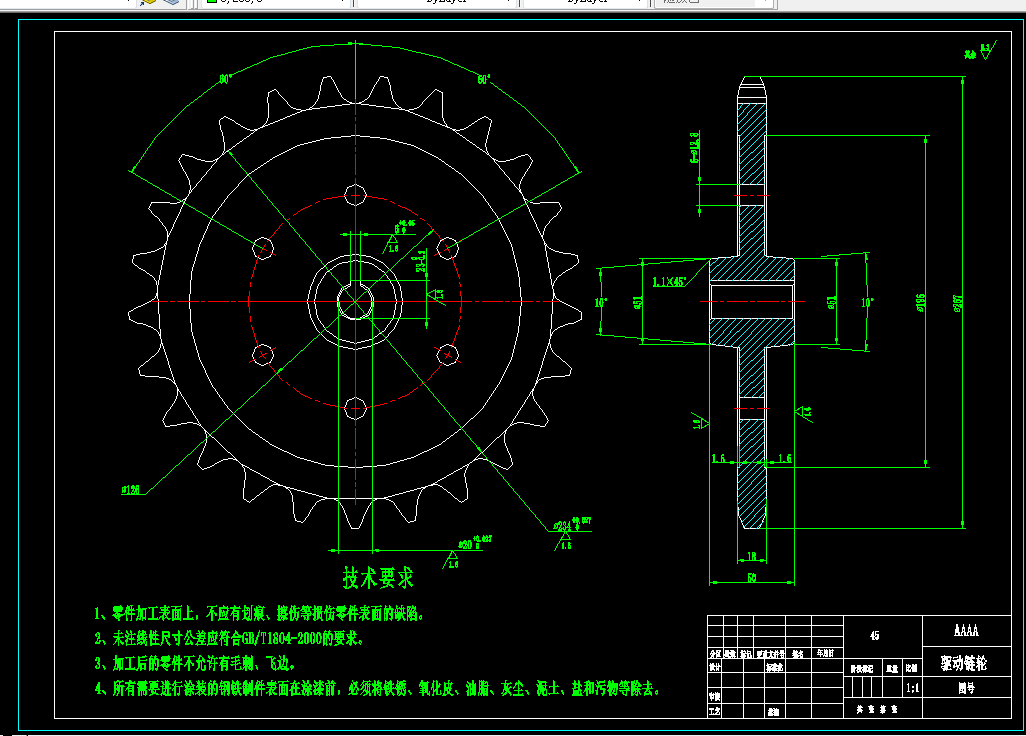
Task: Select note 2 referencing GB/T1804-2000
Action: [x=229, y=639]
